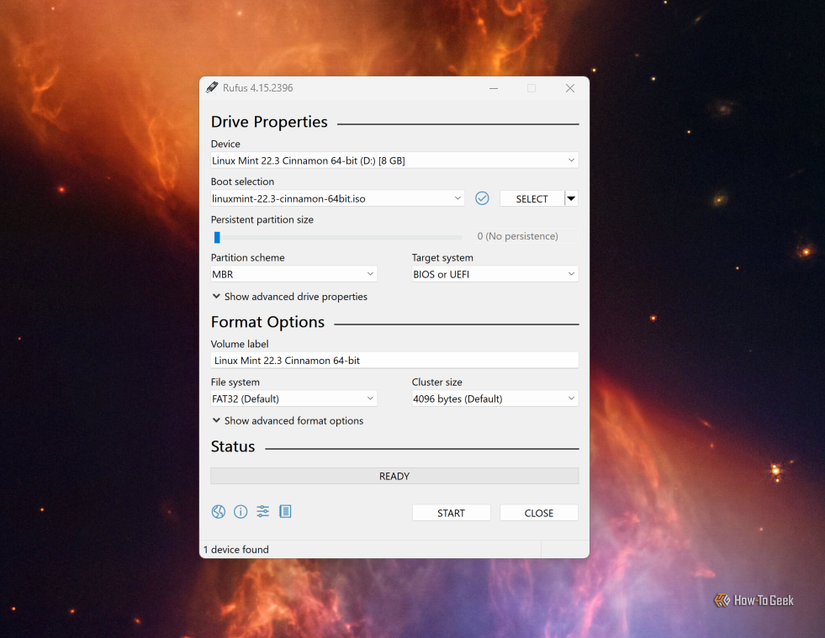Open the About info icon
The width and height of the screenshot is (825, 638).
tap(240, 511)
